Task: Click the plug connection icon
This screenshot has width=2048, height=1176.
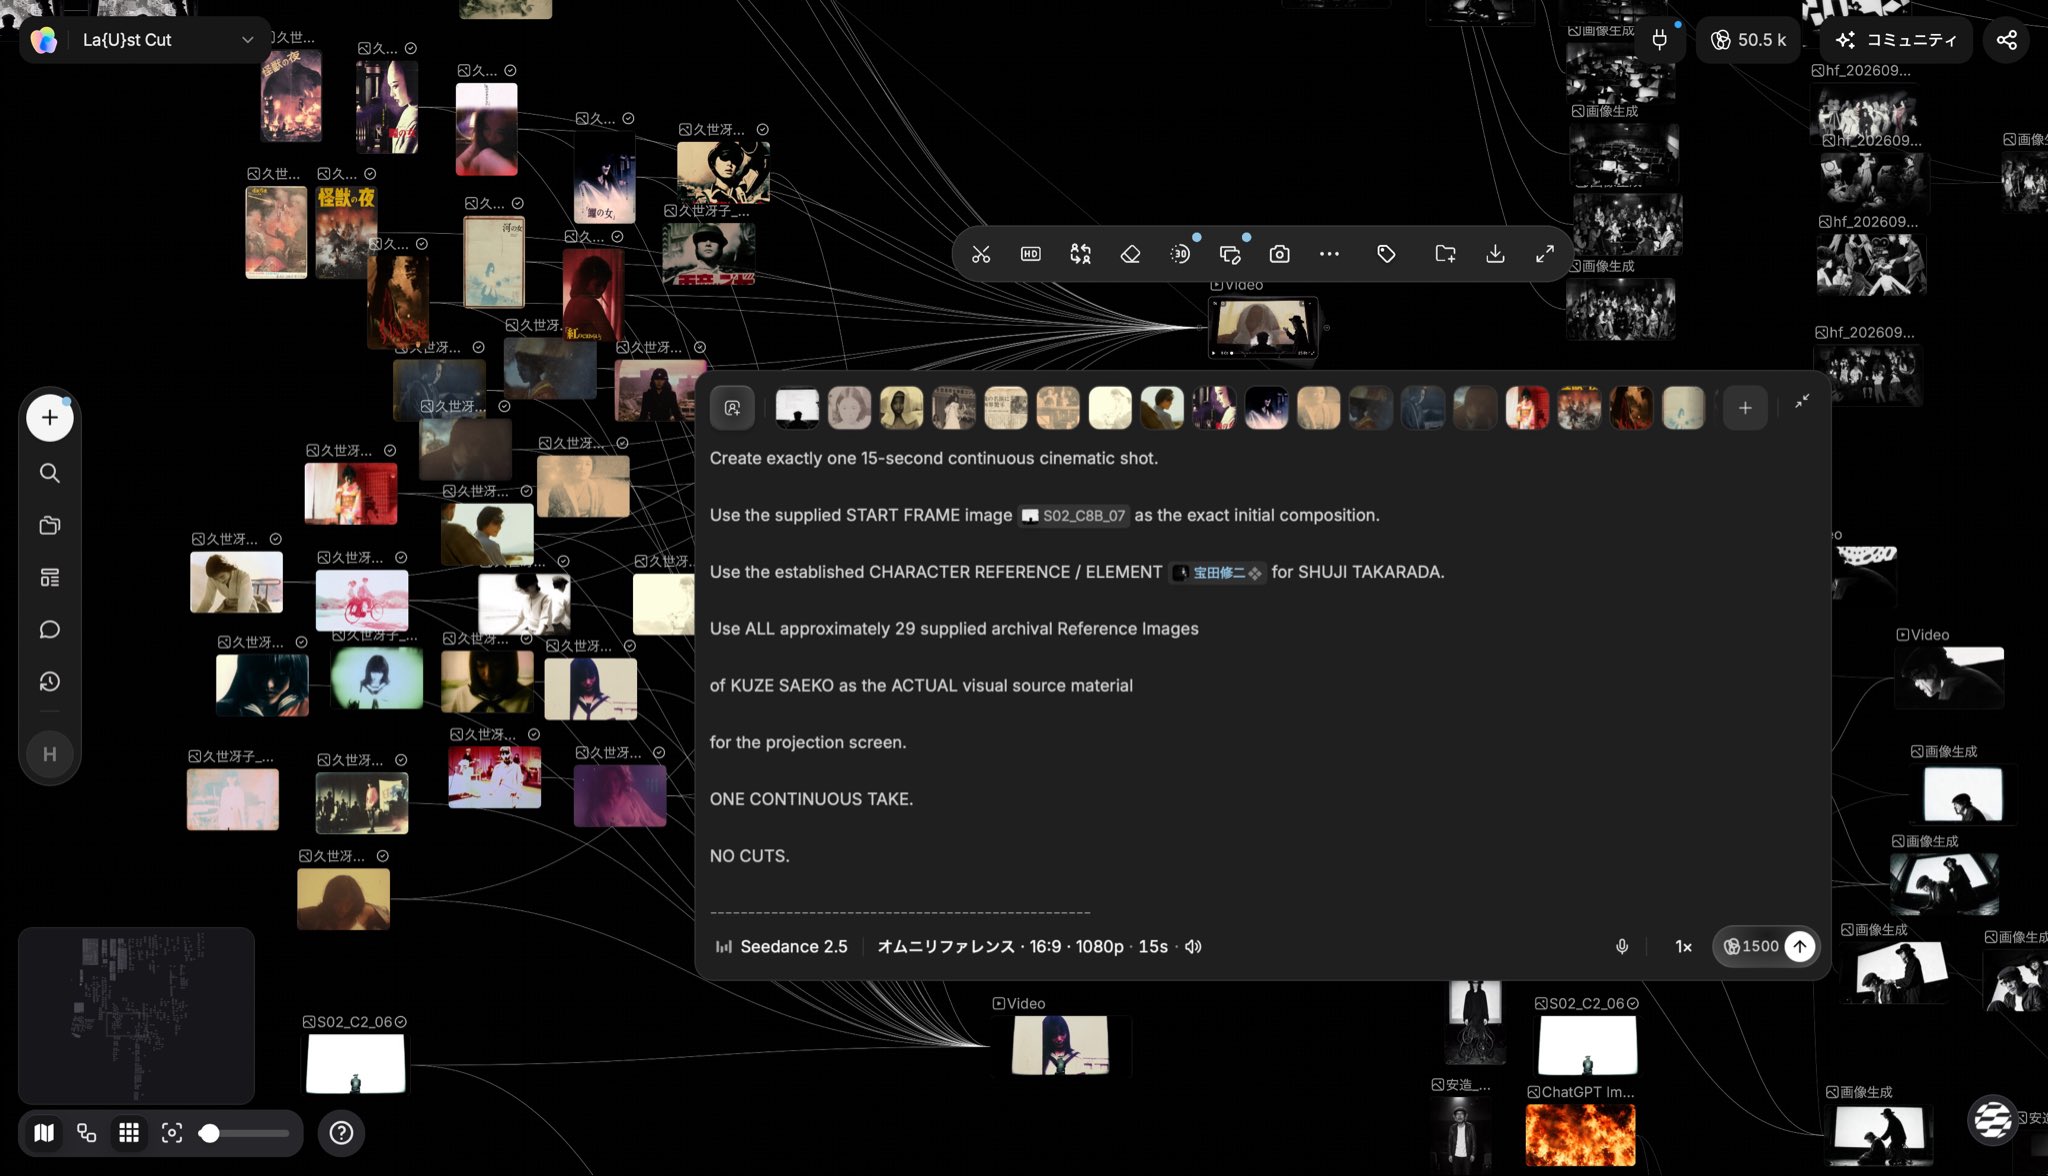Action: point(1659,40)
